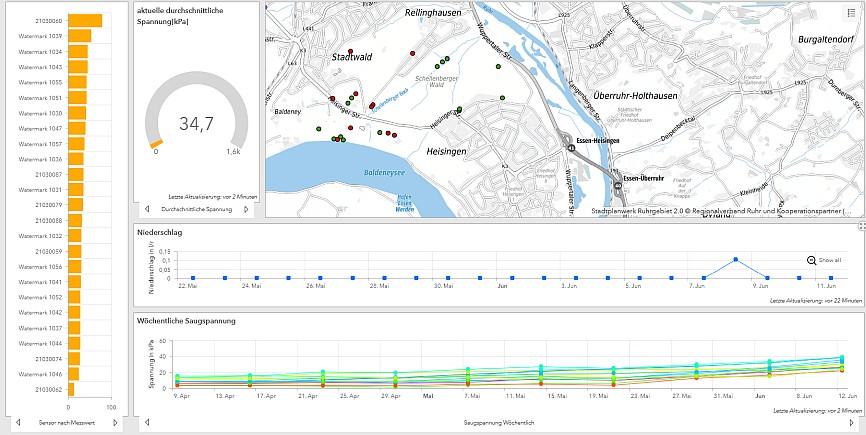Click the Show all text in Niederschlag chart
Viewport: 866px width, 435px height.
point(830,260)
